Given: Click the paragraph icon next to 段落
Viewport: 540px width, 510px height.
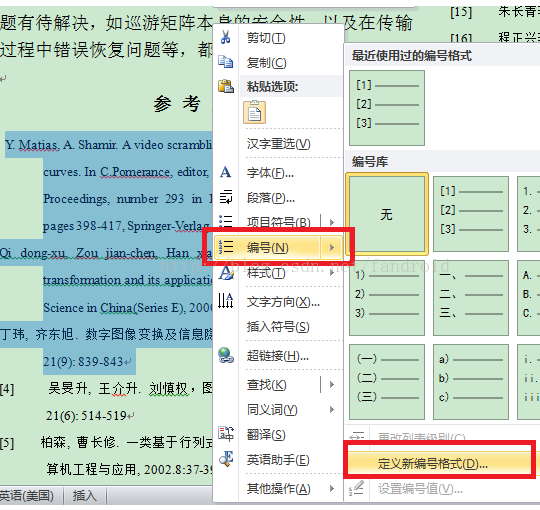Looking at the screenshot, I should pyautogui.click(x=226, y=197).
